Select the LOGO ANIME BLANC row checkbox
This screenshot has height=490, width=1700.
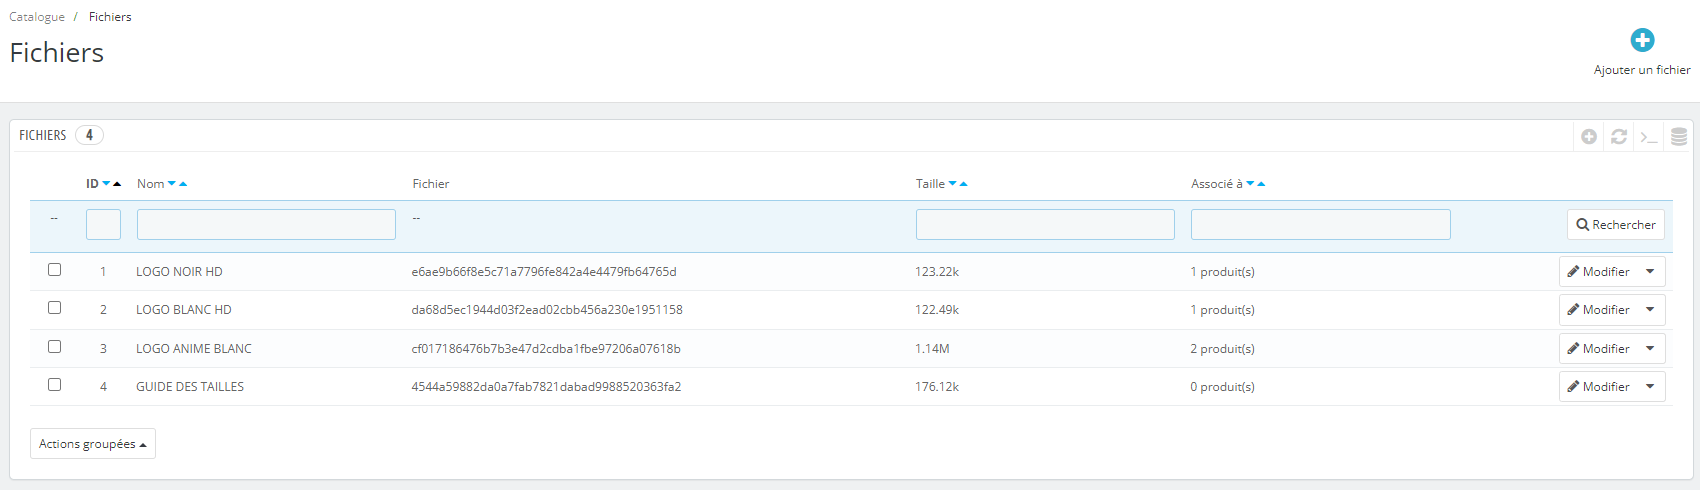tap(55, 347)
